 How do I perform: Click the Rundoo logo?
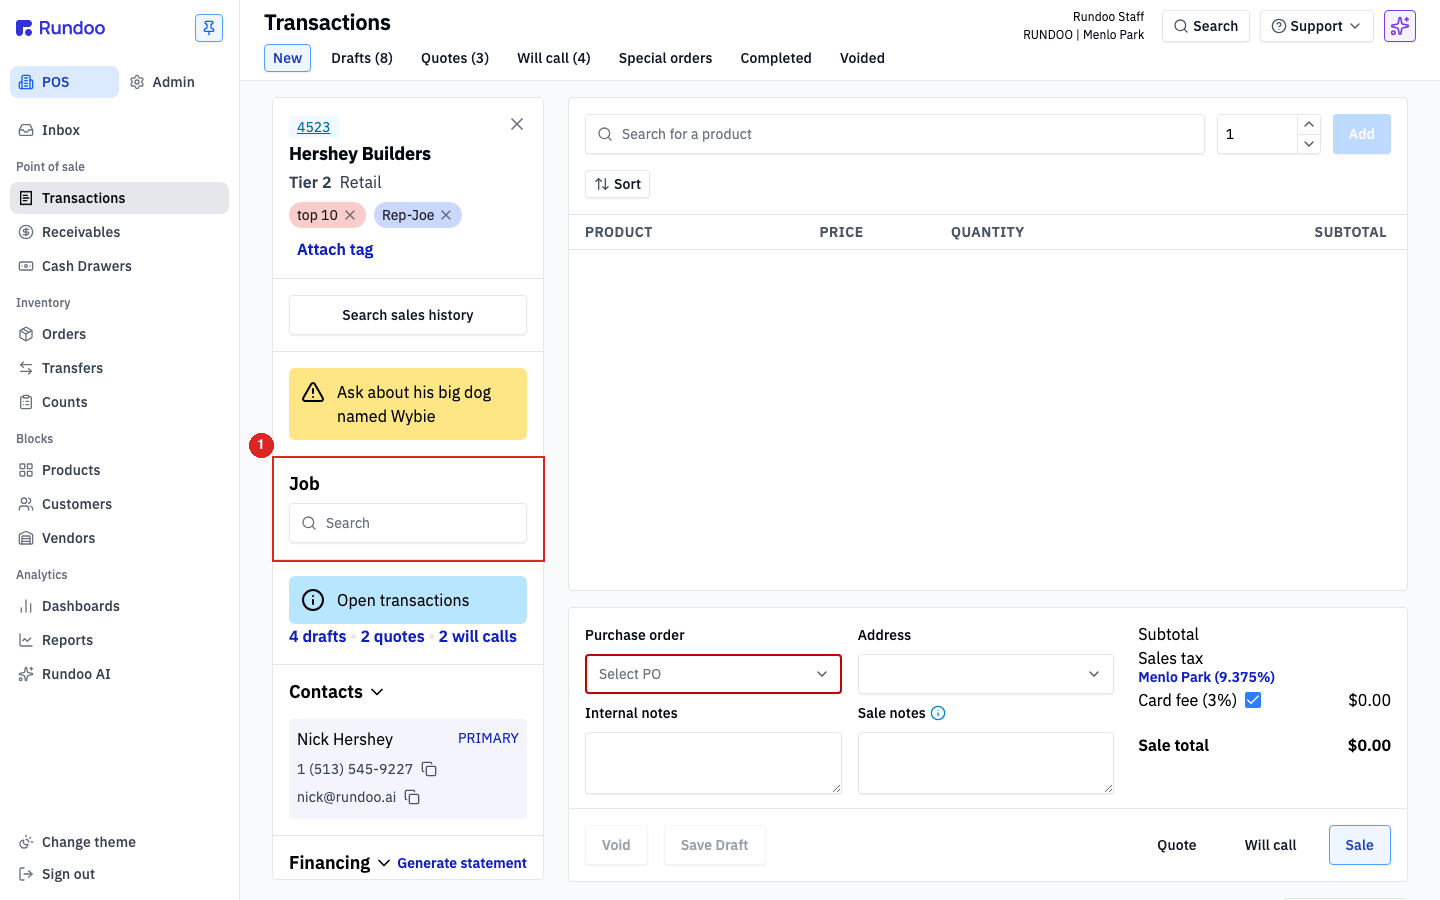61,28
